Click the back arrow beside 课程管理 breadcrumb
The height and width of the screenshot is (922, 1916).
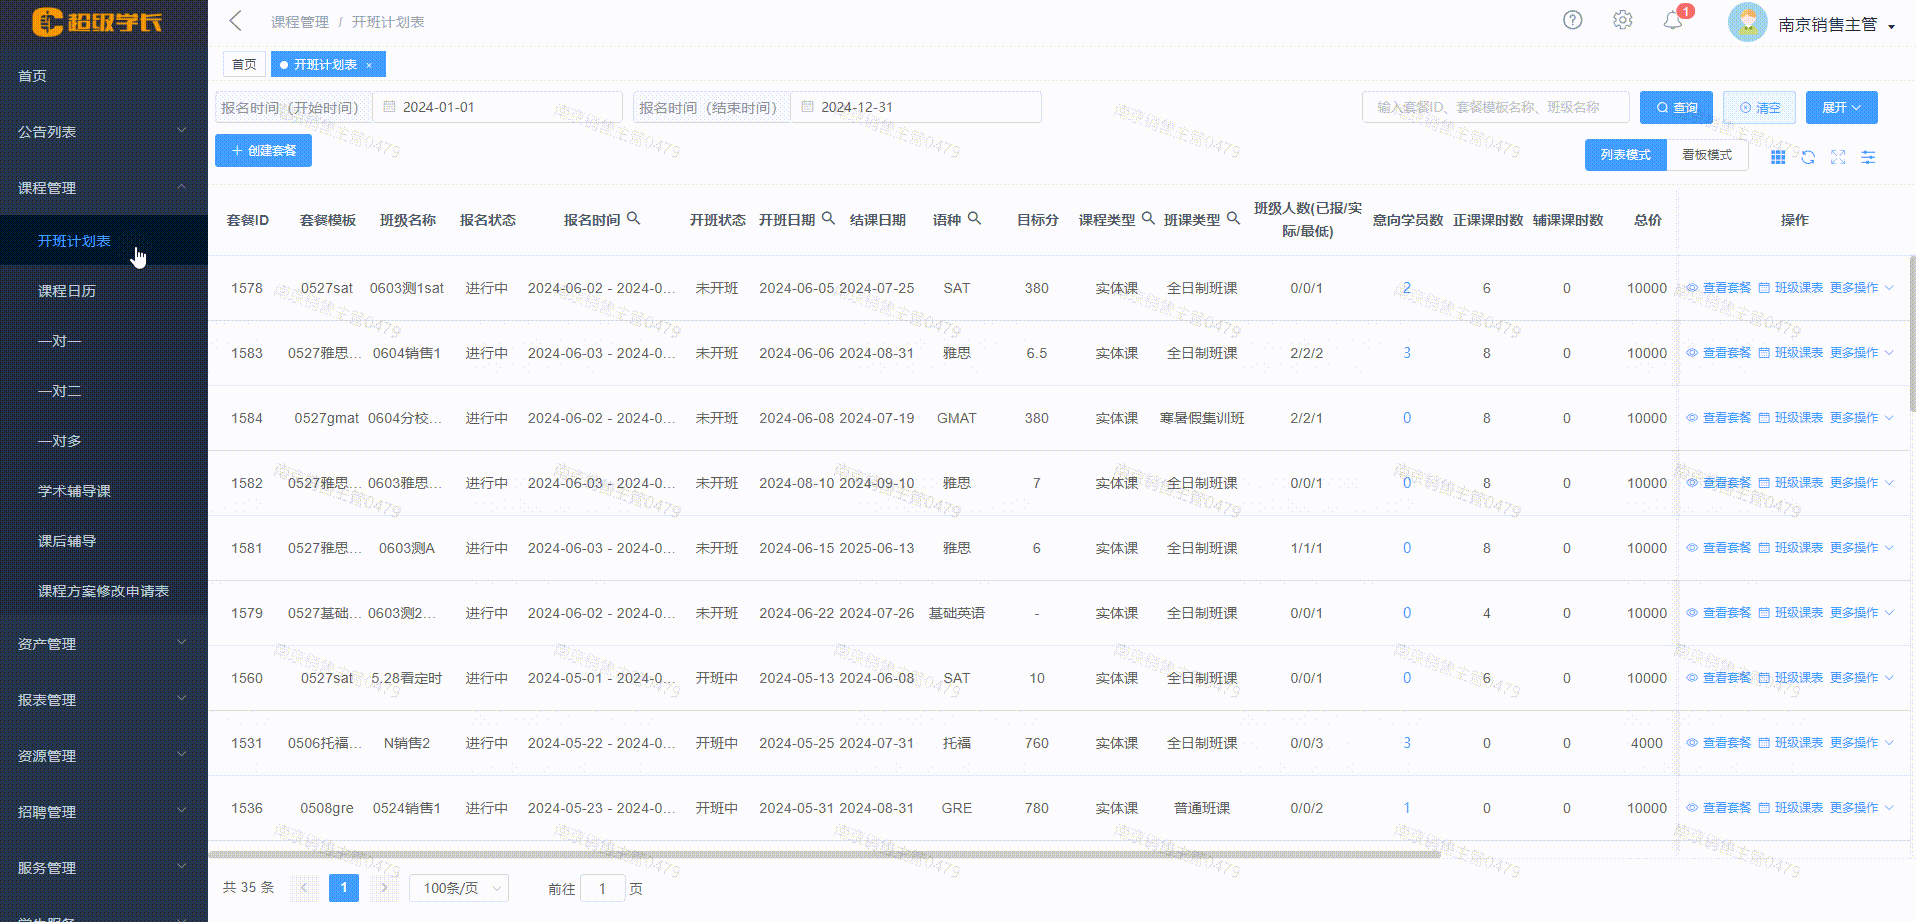click(x=235, y=20)
